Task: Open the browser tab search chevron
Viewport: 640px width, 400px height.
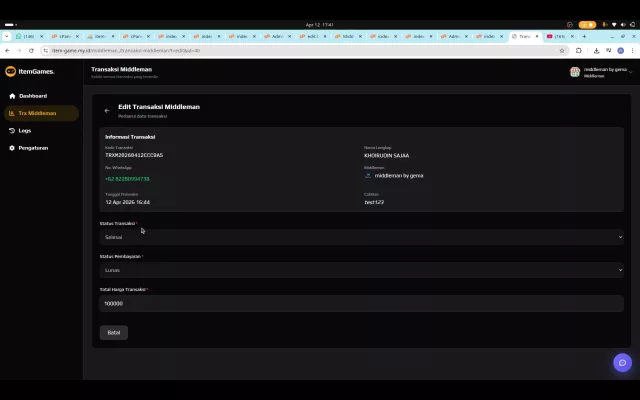Action: (x=7, y=36)
